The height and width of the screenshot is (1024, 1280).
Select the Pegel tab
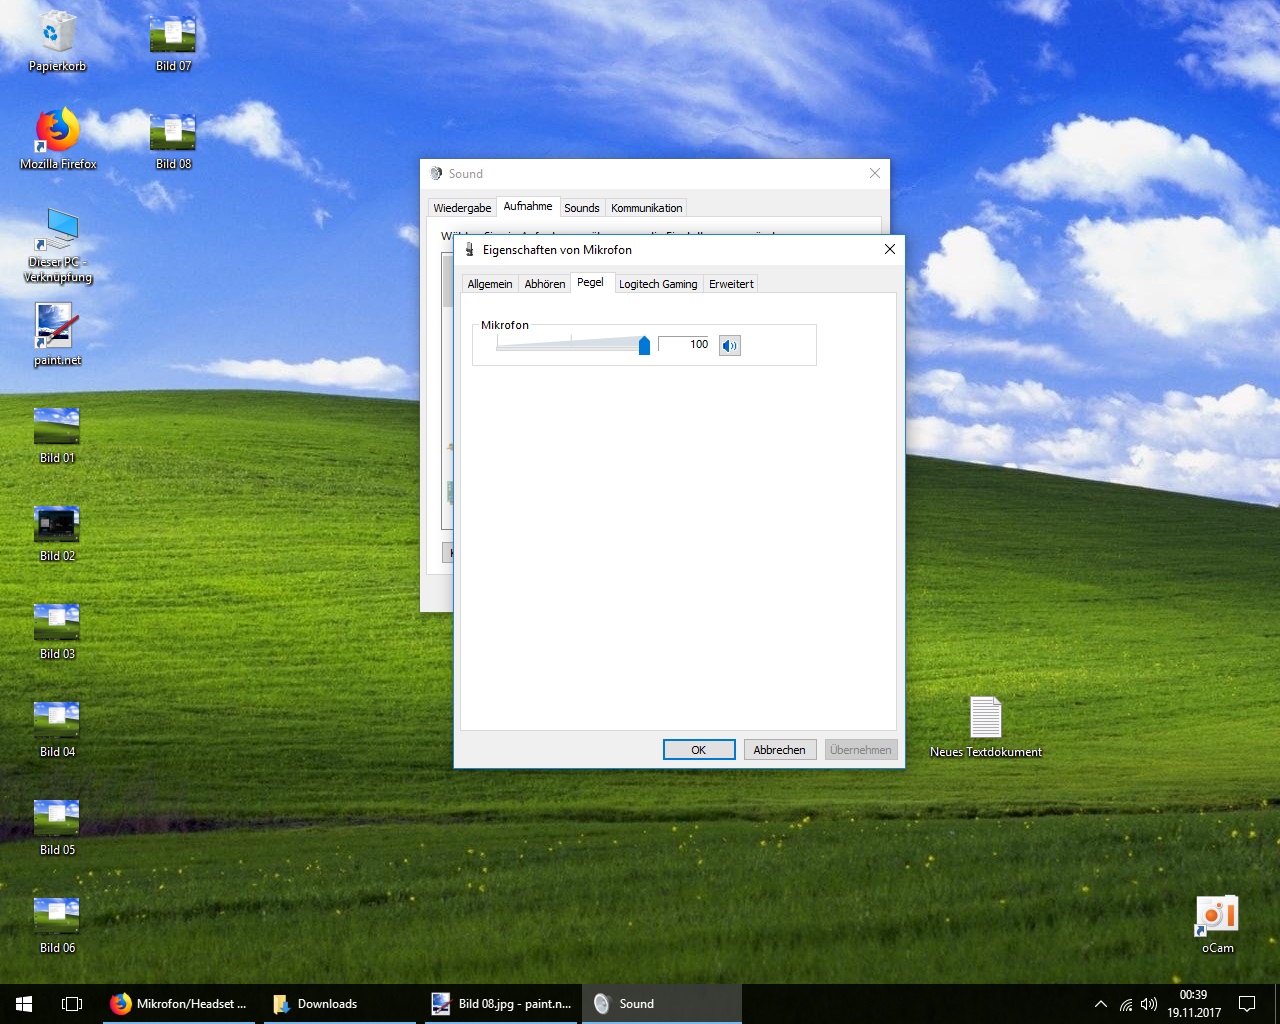[590, 282]
